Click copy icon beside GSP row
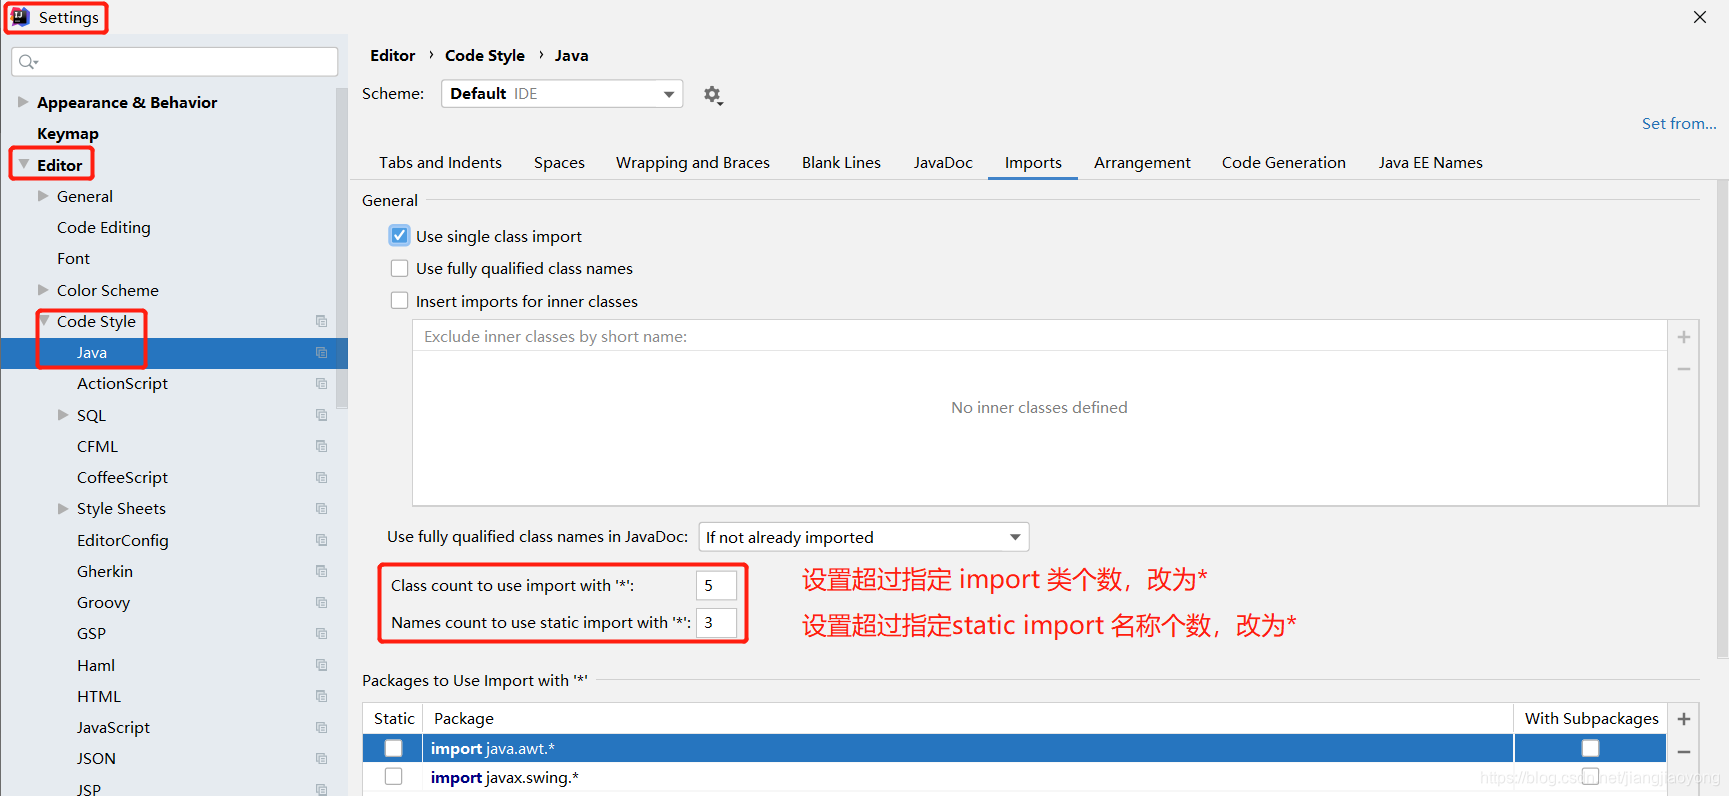 tap(321, 633)
